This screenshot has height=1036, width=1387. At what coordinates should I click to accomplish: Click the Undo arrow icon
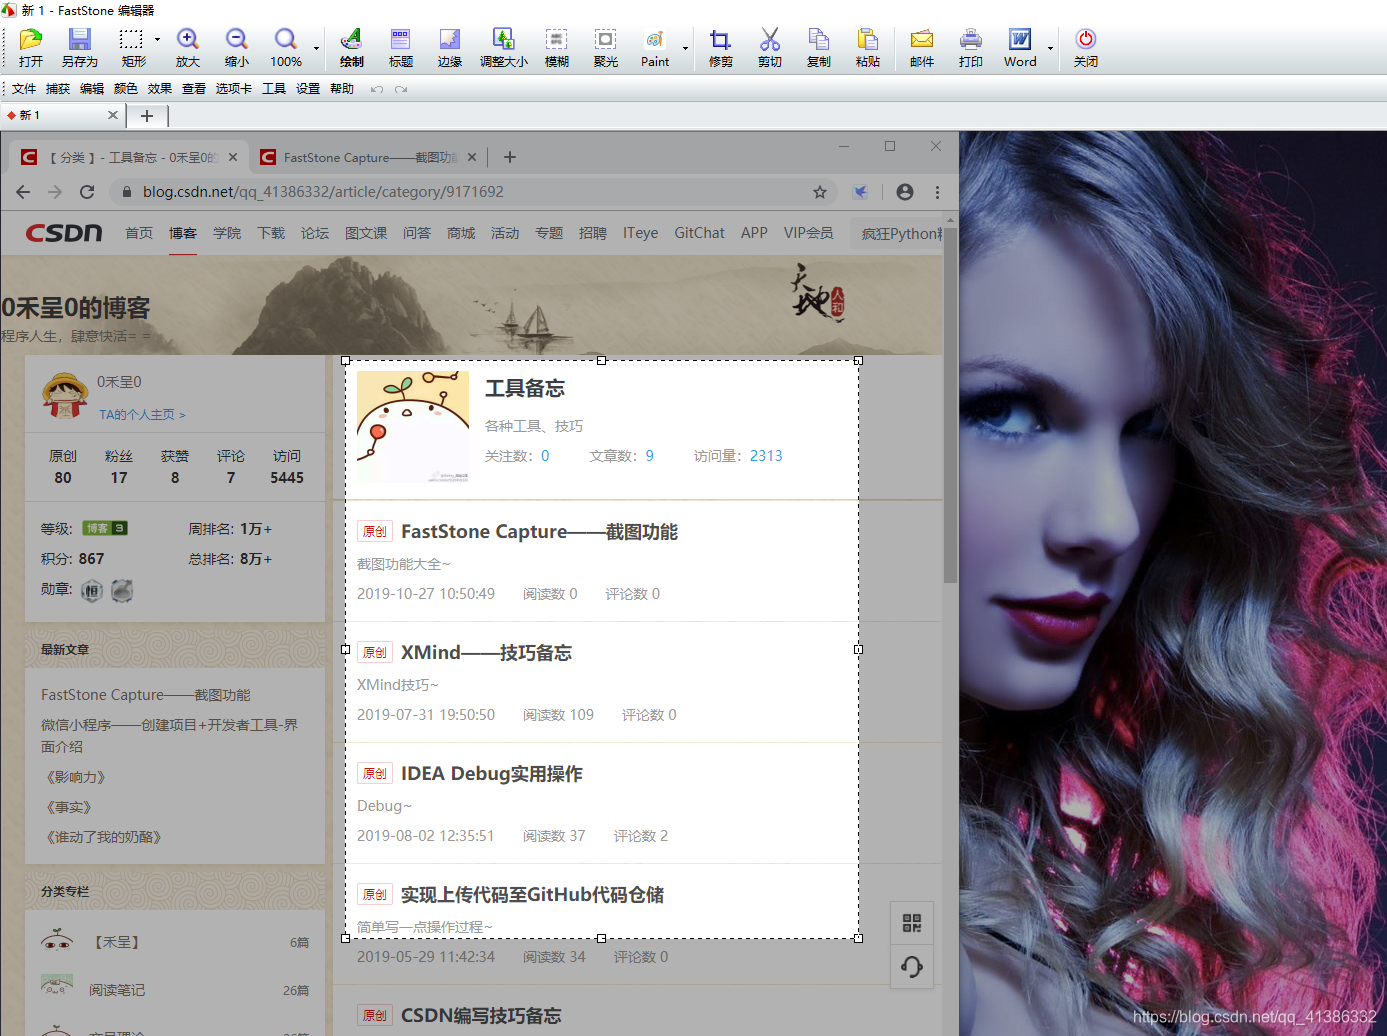(x=377, y=89)
